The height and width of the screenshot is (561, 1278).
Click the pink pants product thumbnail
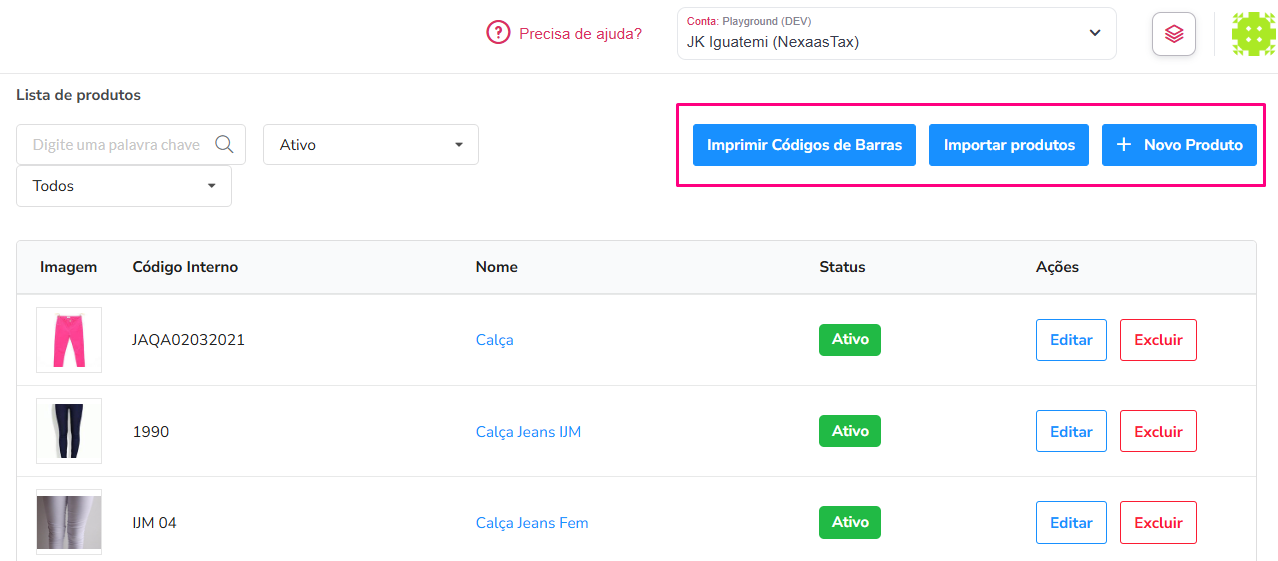tap(69, 340)
